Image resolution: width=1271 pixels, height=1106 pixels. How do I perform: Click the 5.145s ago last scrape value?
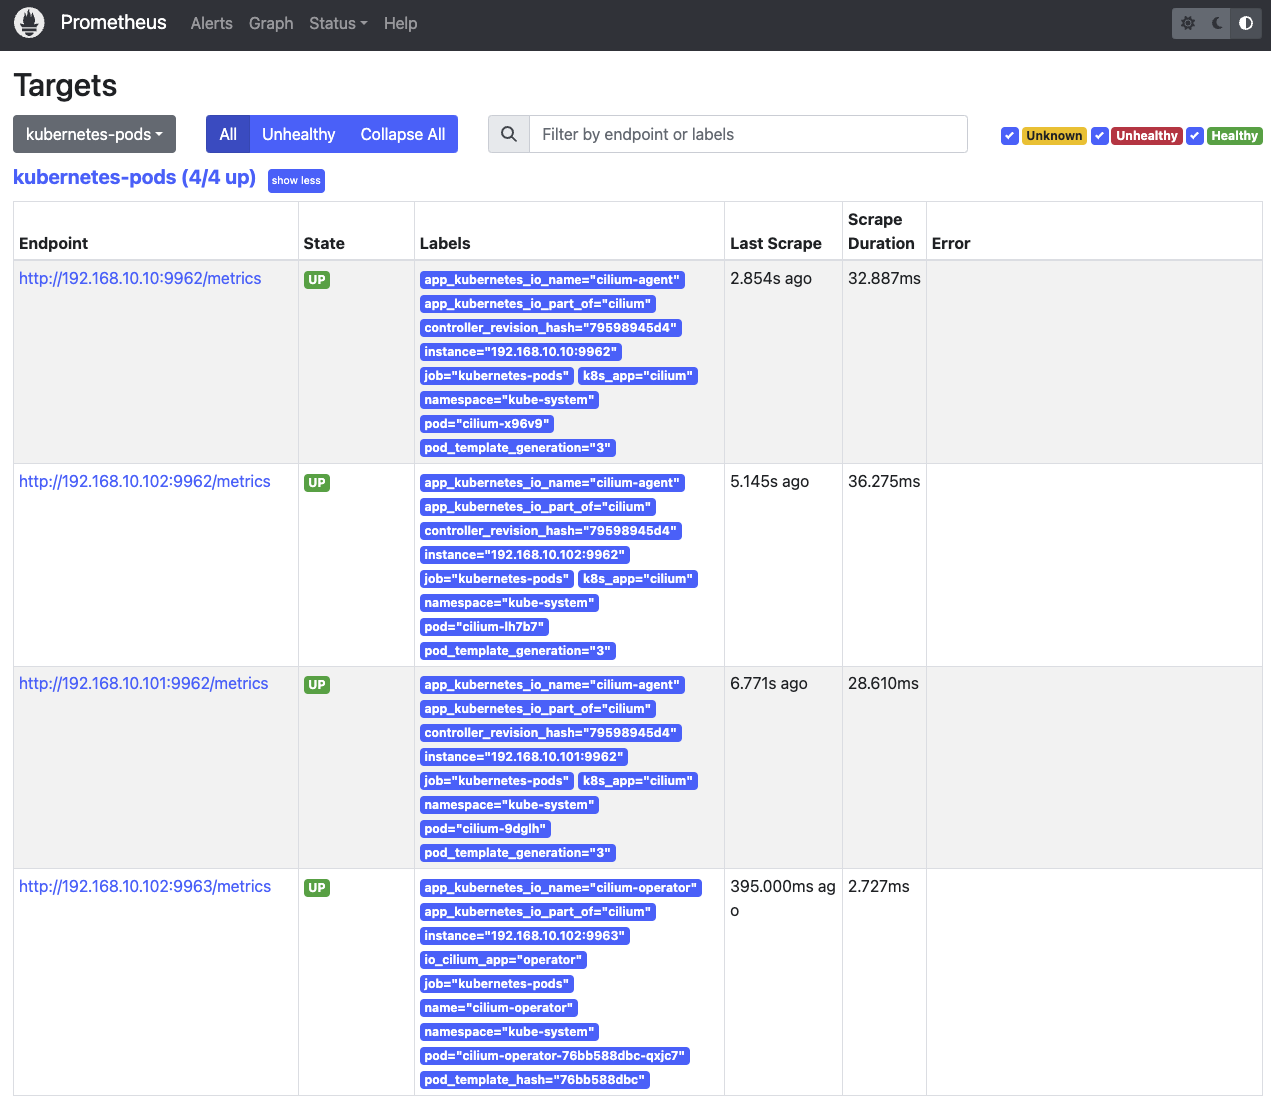click(769, 481)
